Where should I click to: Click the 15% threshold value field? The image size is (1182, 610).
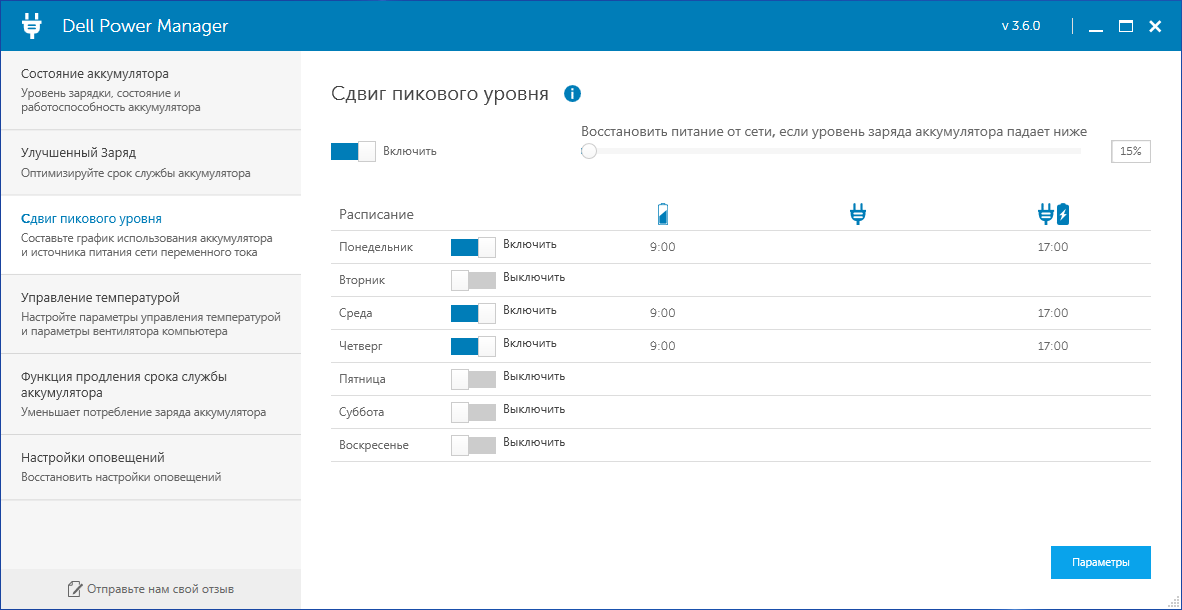coord(1131,151)
